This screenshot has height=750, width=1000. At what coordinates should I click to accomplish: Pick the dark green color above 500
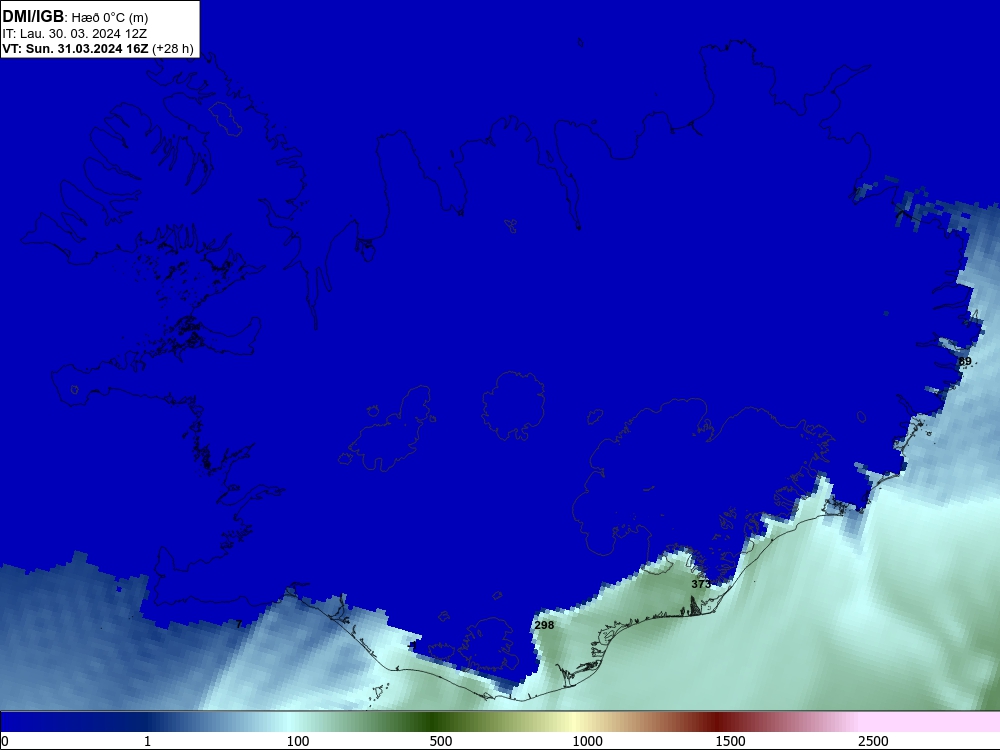tap(430, 721)
